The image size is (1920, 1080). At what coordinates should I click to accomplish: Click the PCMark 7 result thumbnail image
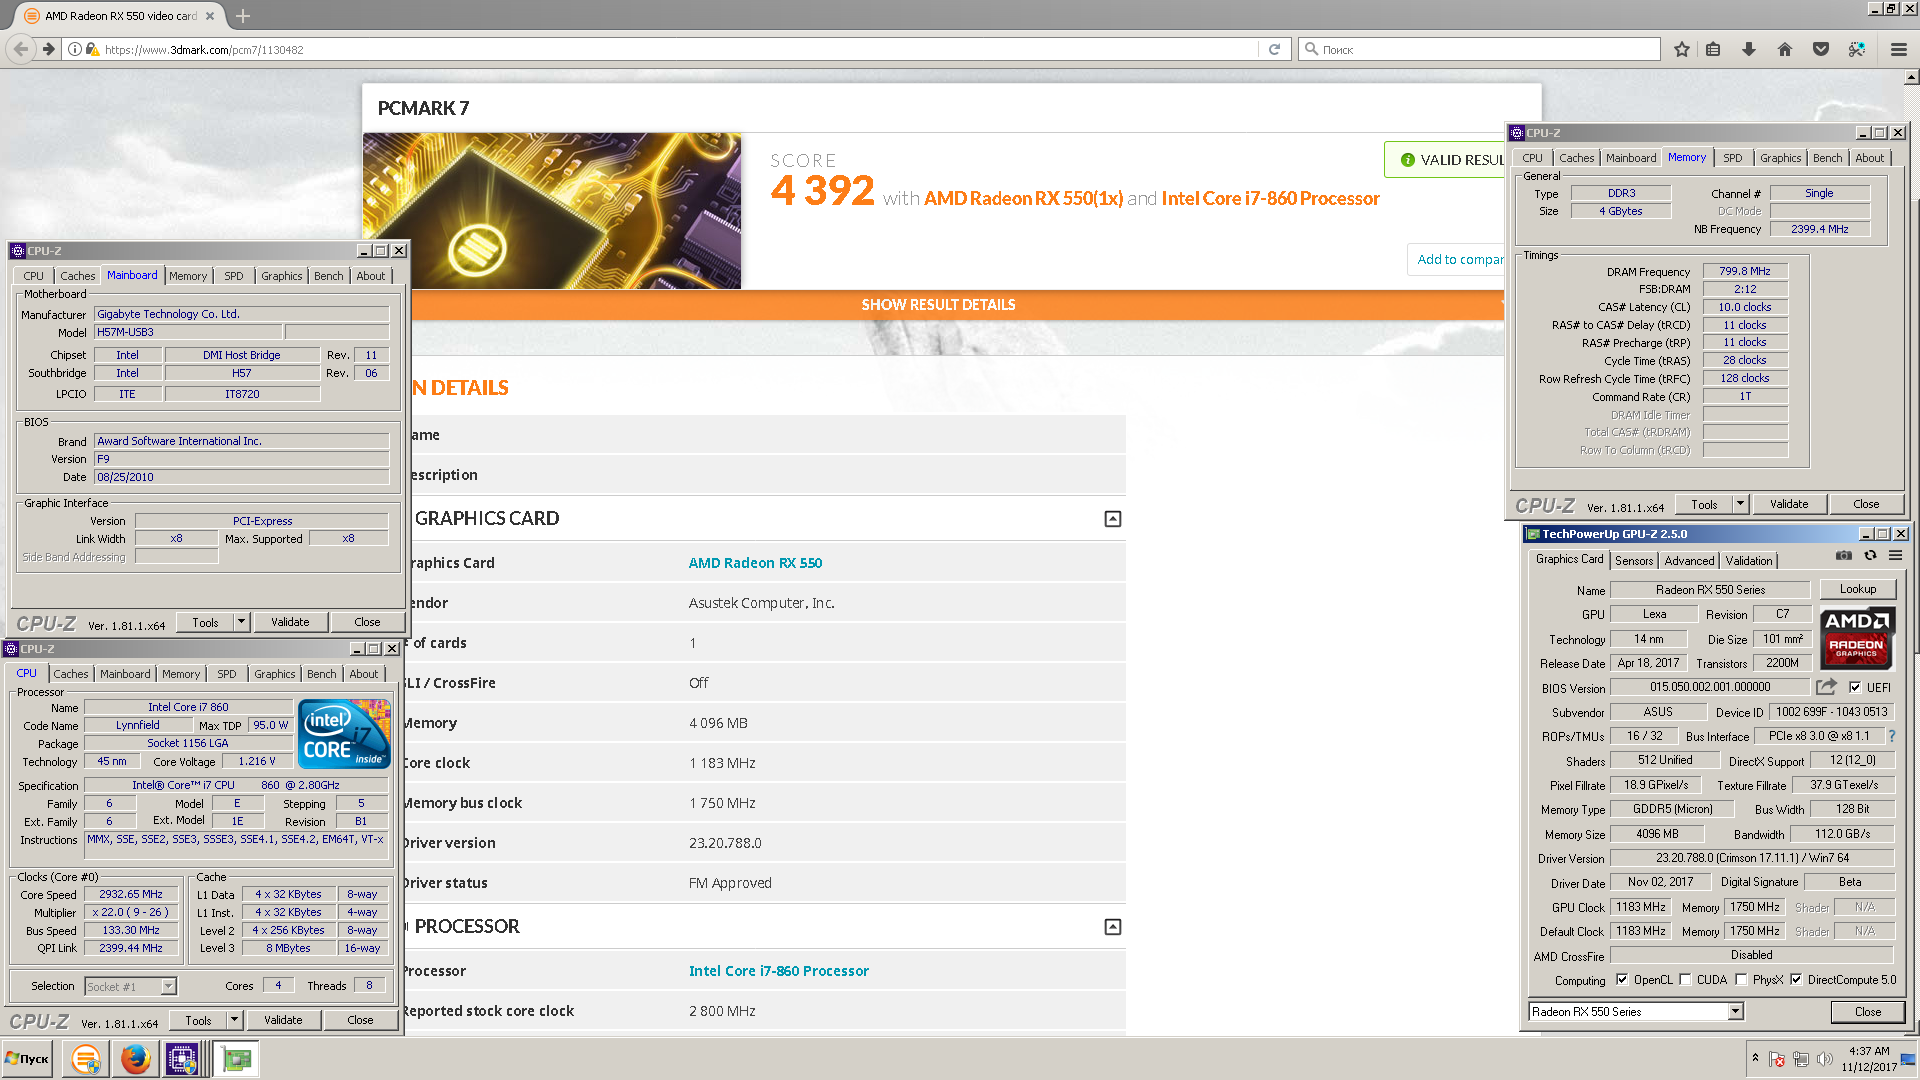552,211
